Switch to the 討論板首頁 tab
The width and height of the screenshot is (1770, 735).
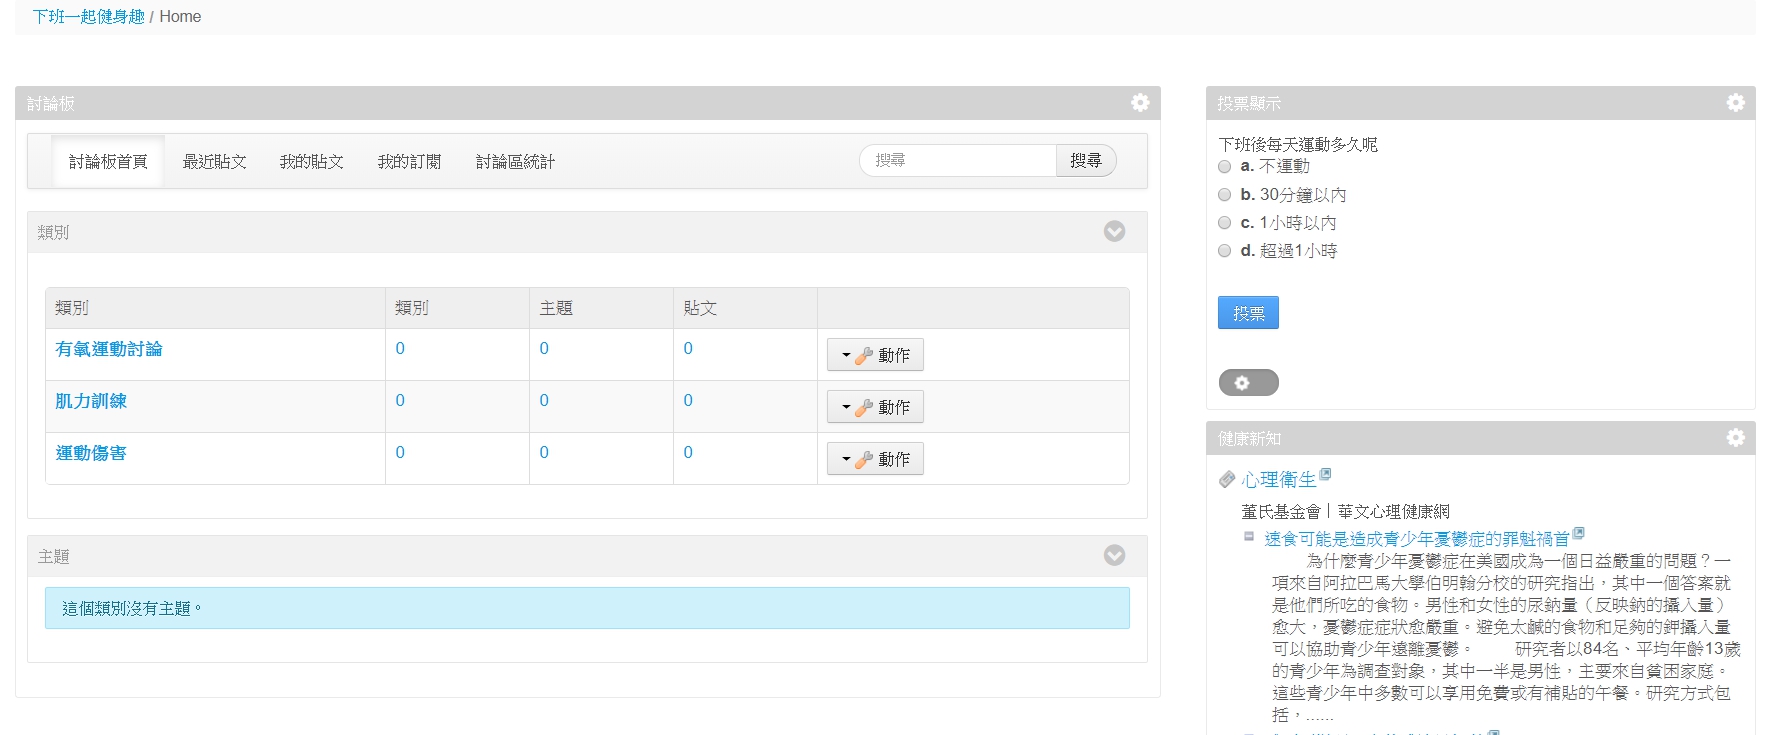click(x=108, y=162)
